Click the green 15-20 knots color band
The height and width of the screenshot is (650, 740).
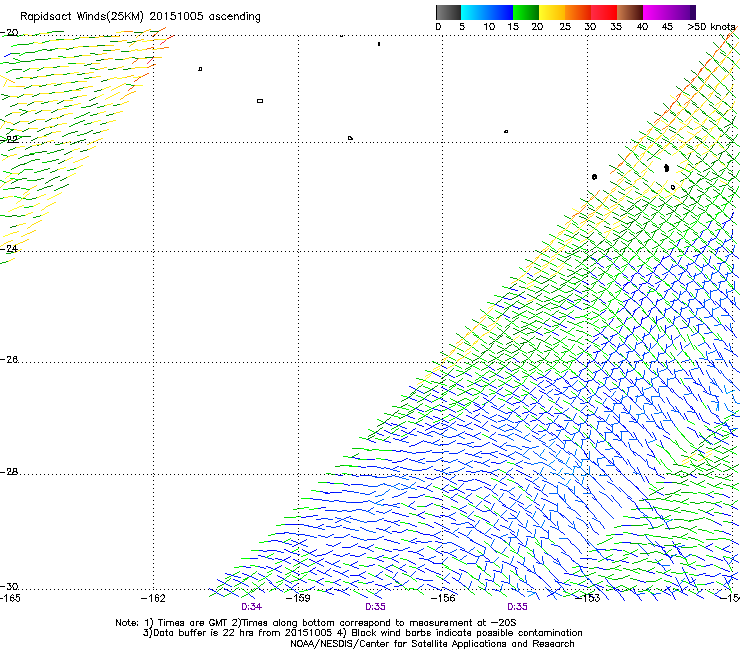pos(526,12)
